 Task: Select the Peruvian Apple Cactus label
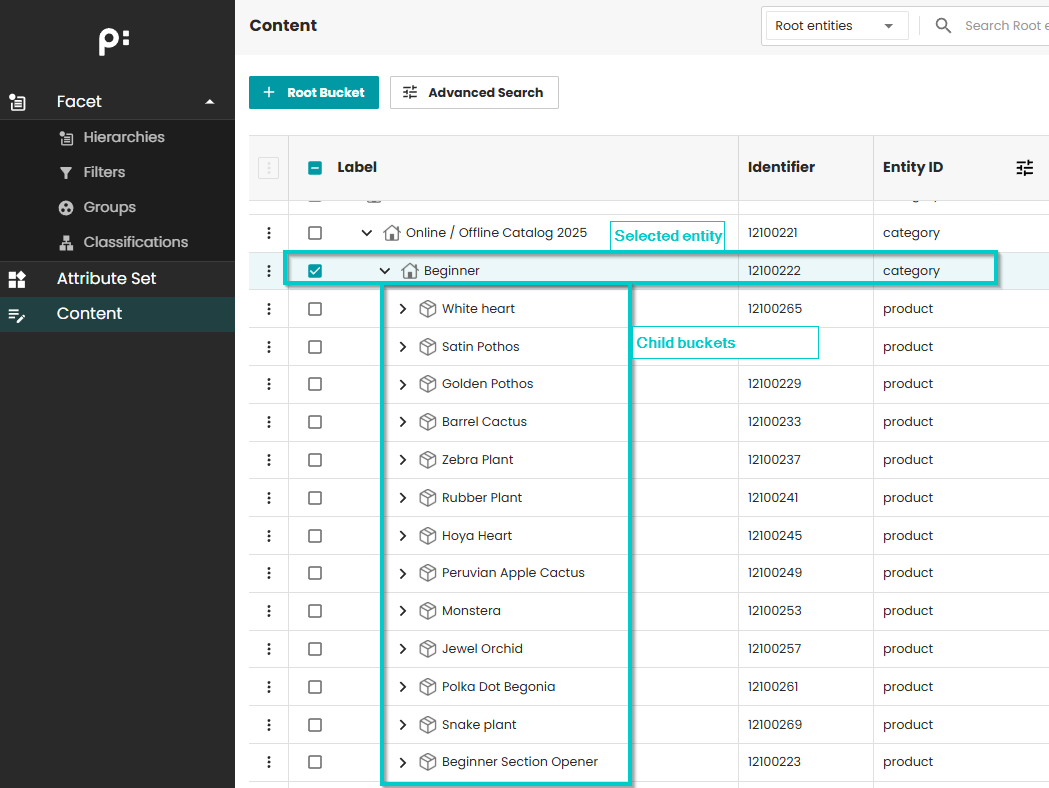pos(512,573)
